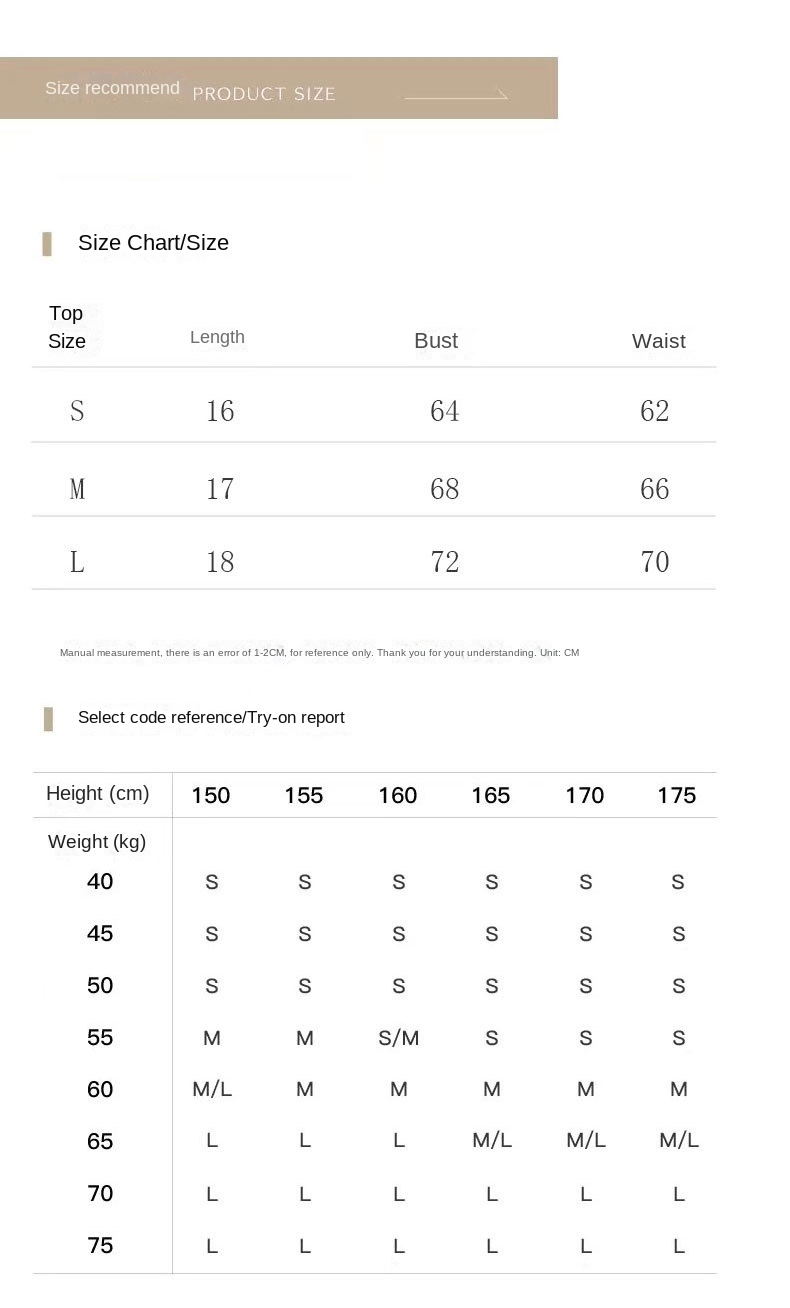Click the 75 weight row label
The image size is (790, 1308).
[100, 1246]
